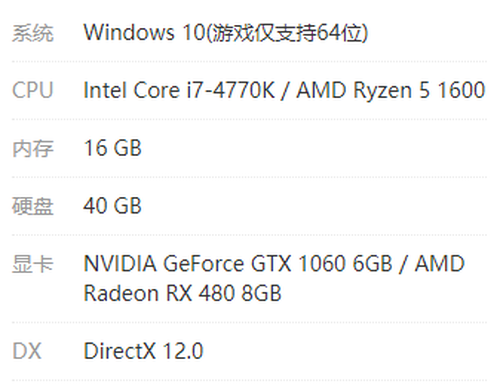Click the DirectX 12.0 value

(143, 351)
